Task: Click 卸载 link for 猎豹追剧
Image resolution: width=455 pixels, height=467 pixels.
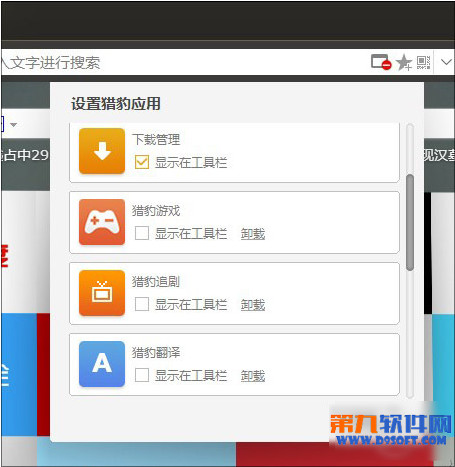Action: [253, 305]
